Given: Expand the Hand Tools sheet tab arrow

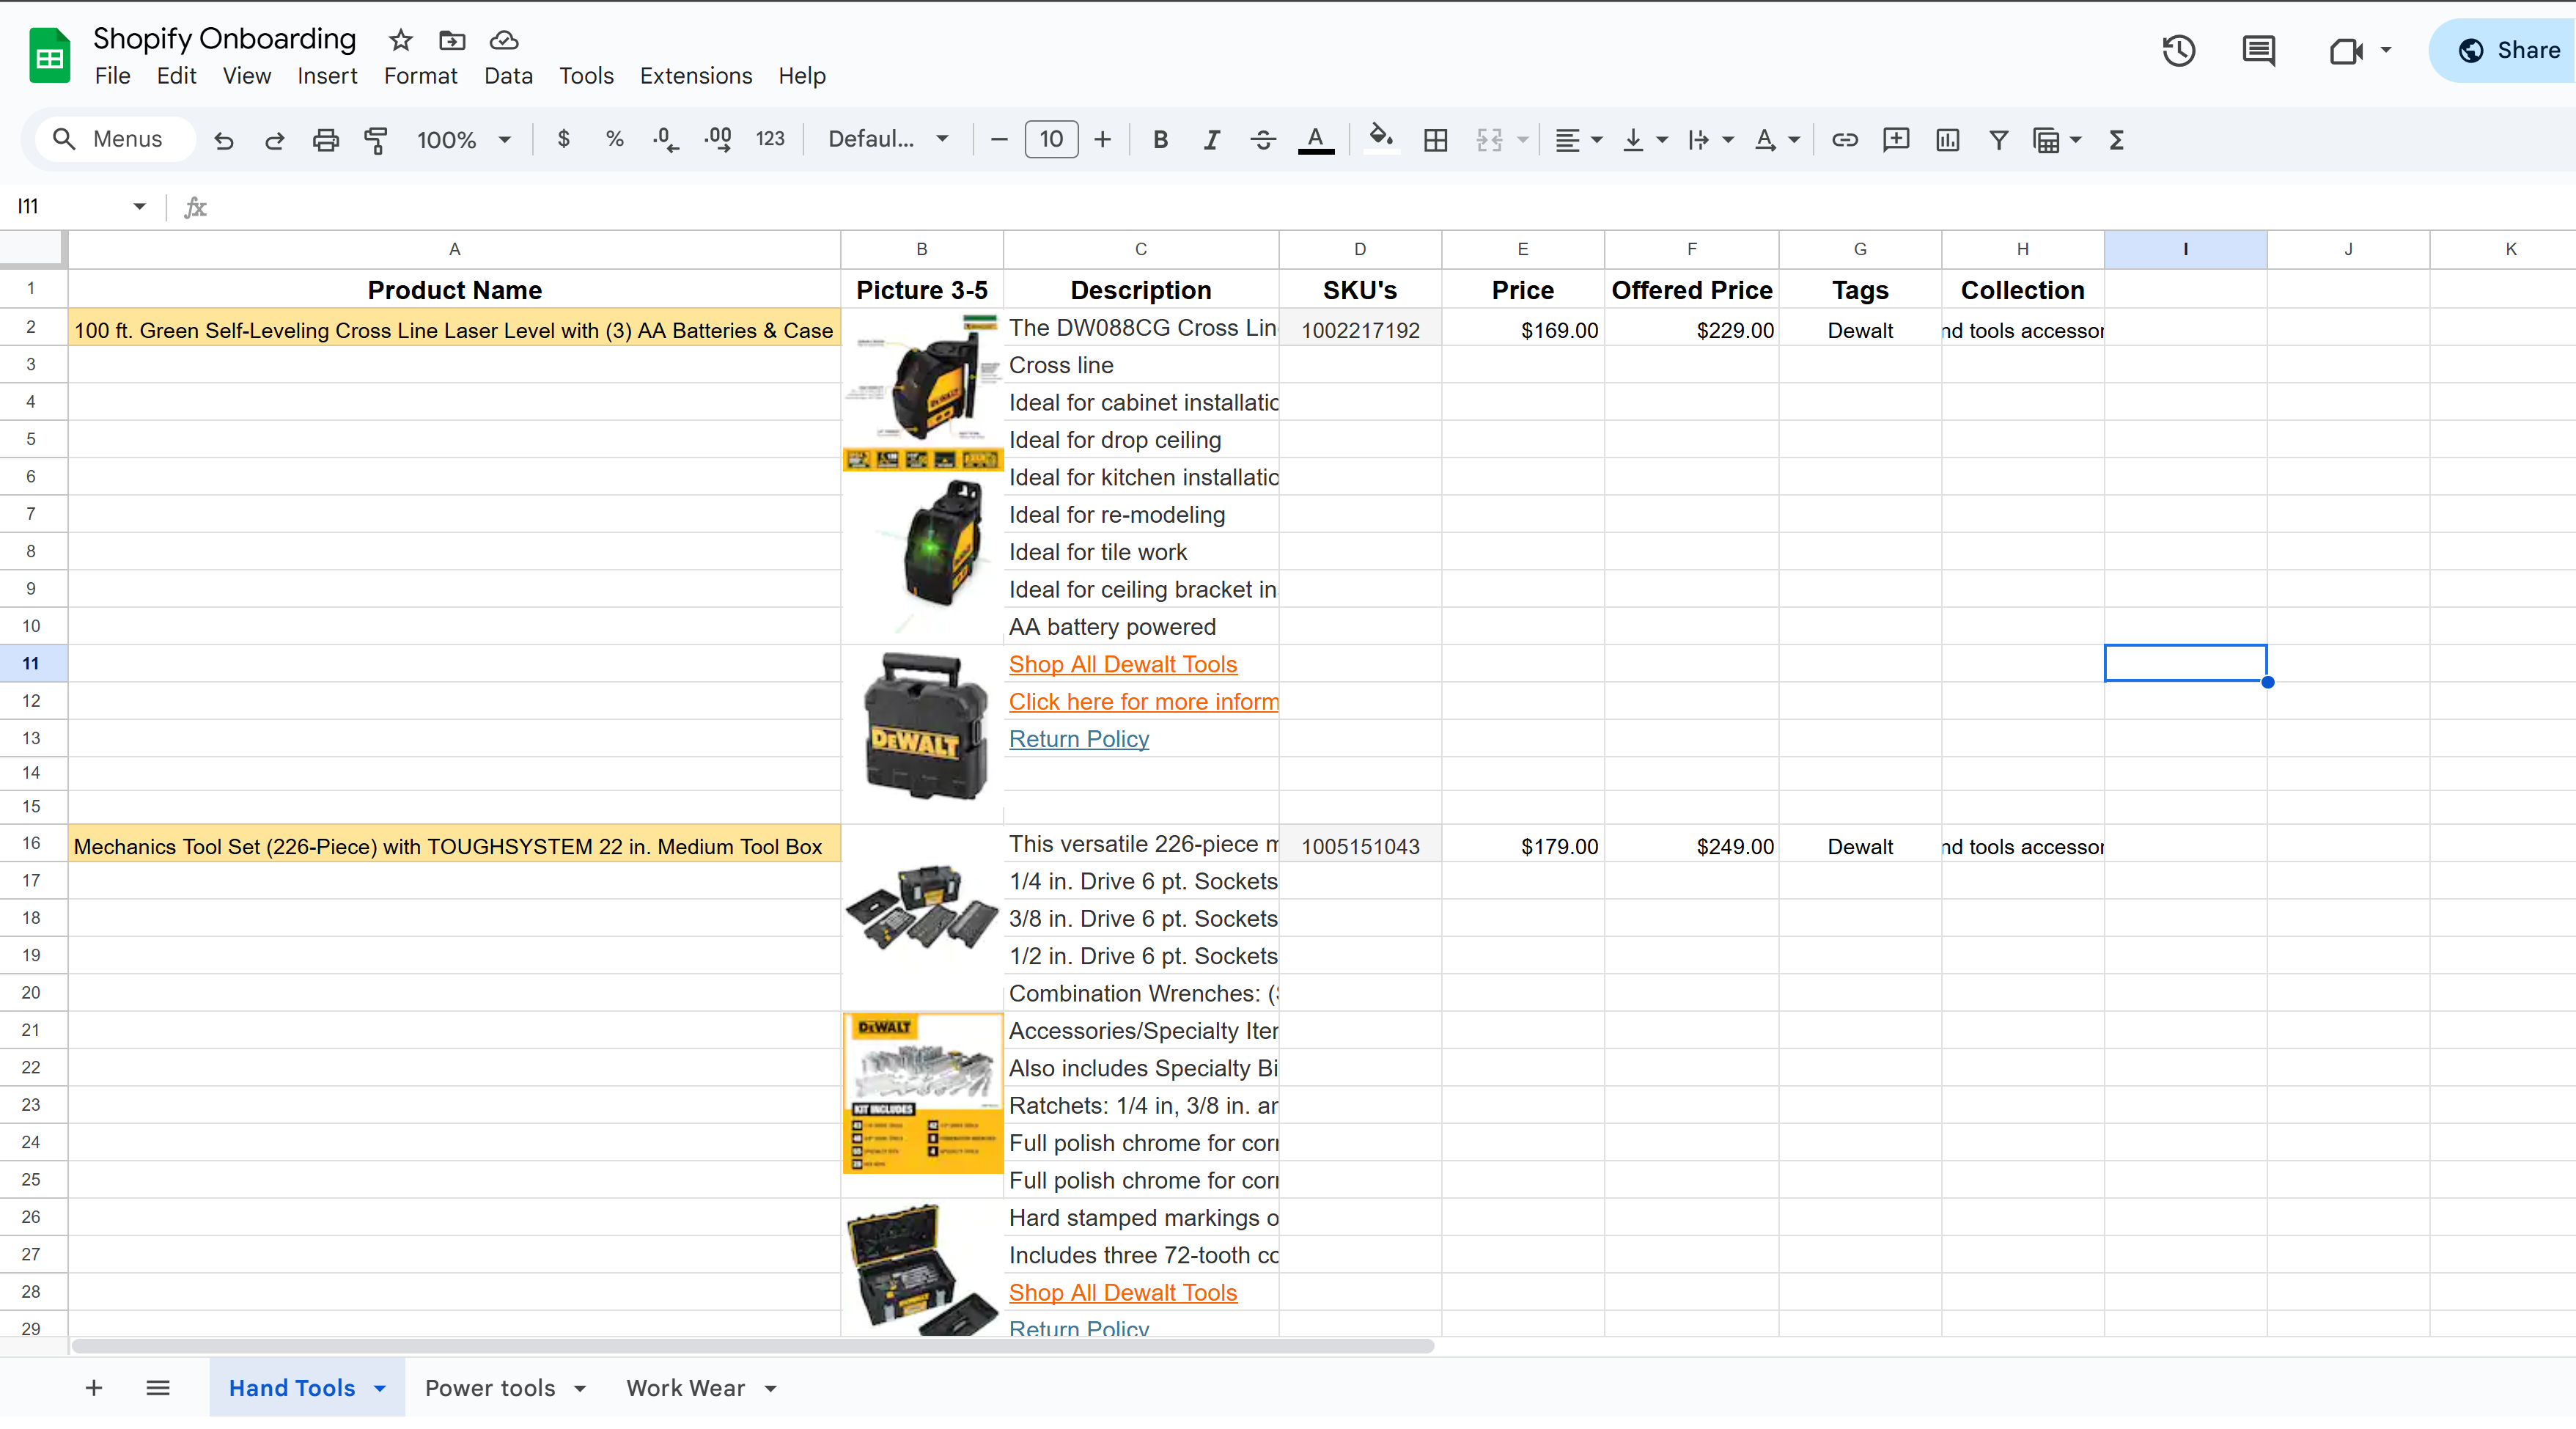Looking at the screenshot, I should pyautogui.click(x=380, y=1388).
